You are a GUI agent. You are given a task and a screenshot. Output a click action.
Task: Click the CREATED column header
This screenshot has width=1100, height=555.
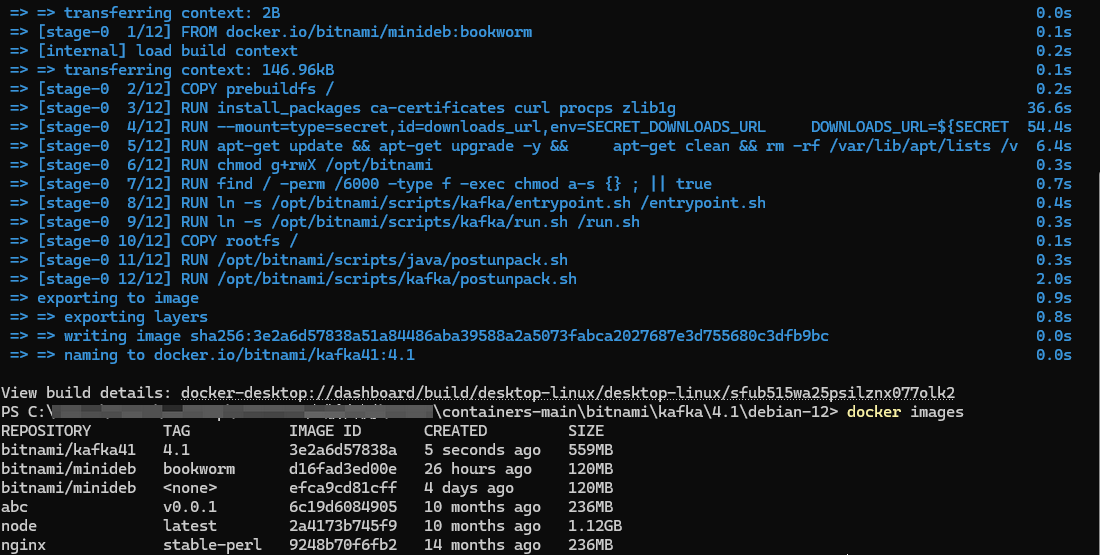coord(455,431)
